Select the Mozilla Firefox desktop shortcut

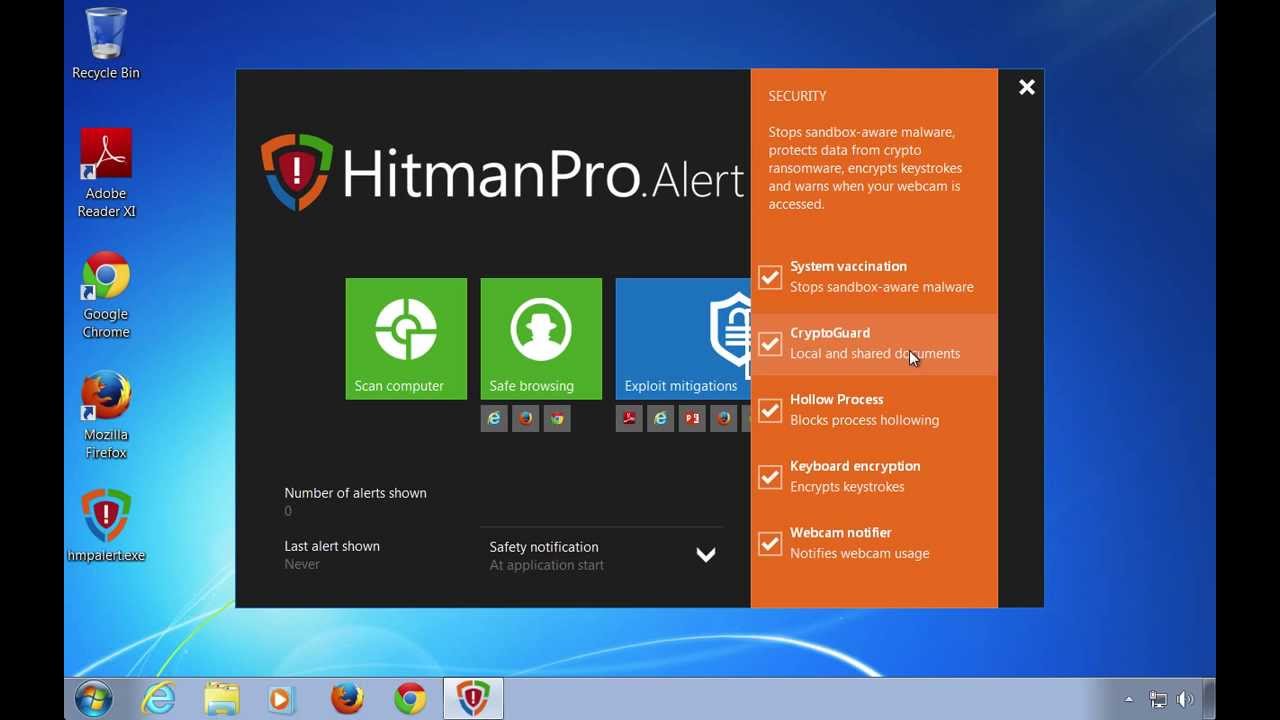pos(106,416)
